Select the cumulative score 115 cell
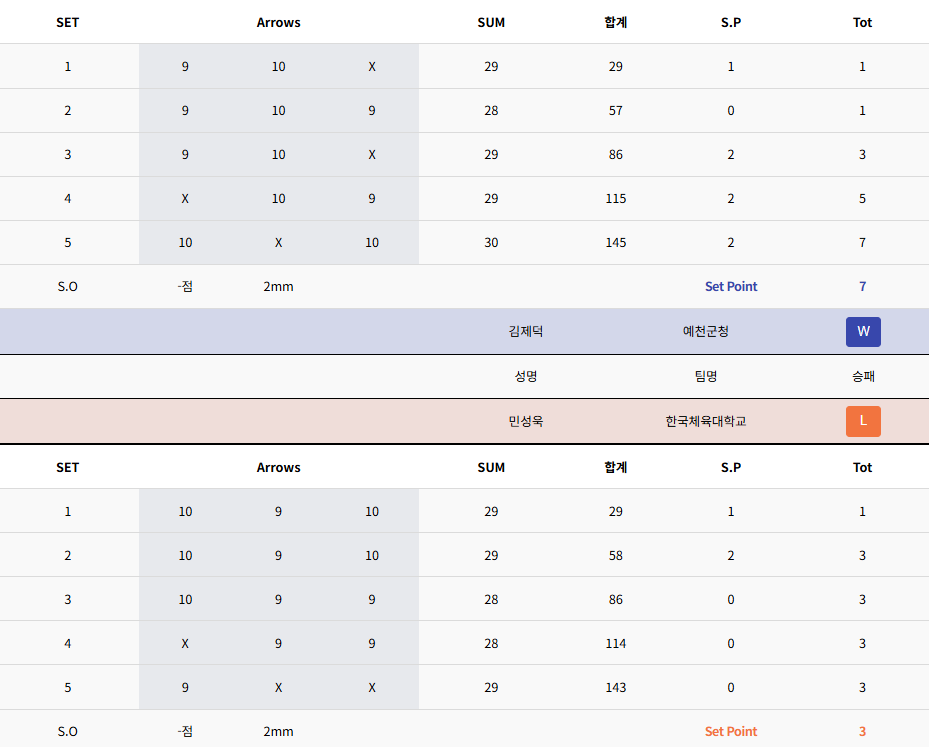929x747 pixels. [x=616, y=198]
